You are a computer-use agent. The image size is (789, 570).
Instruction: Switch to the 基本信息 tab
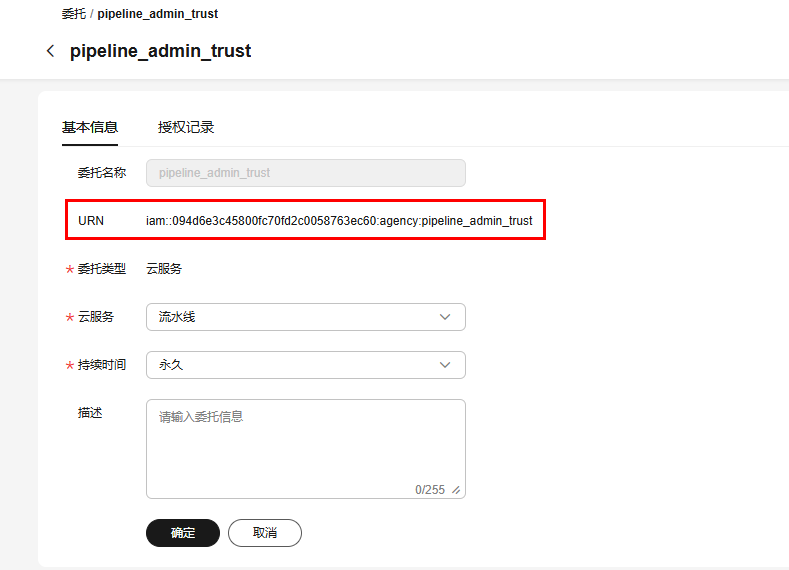coord(90,127)
